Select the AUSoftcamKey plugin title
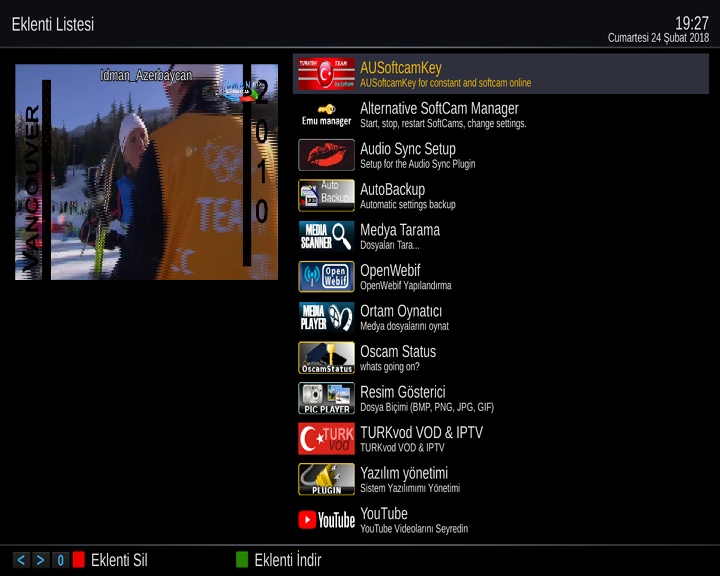Viewport: 720px width, 576px height. point(400,68)
